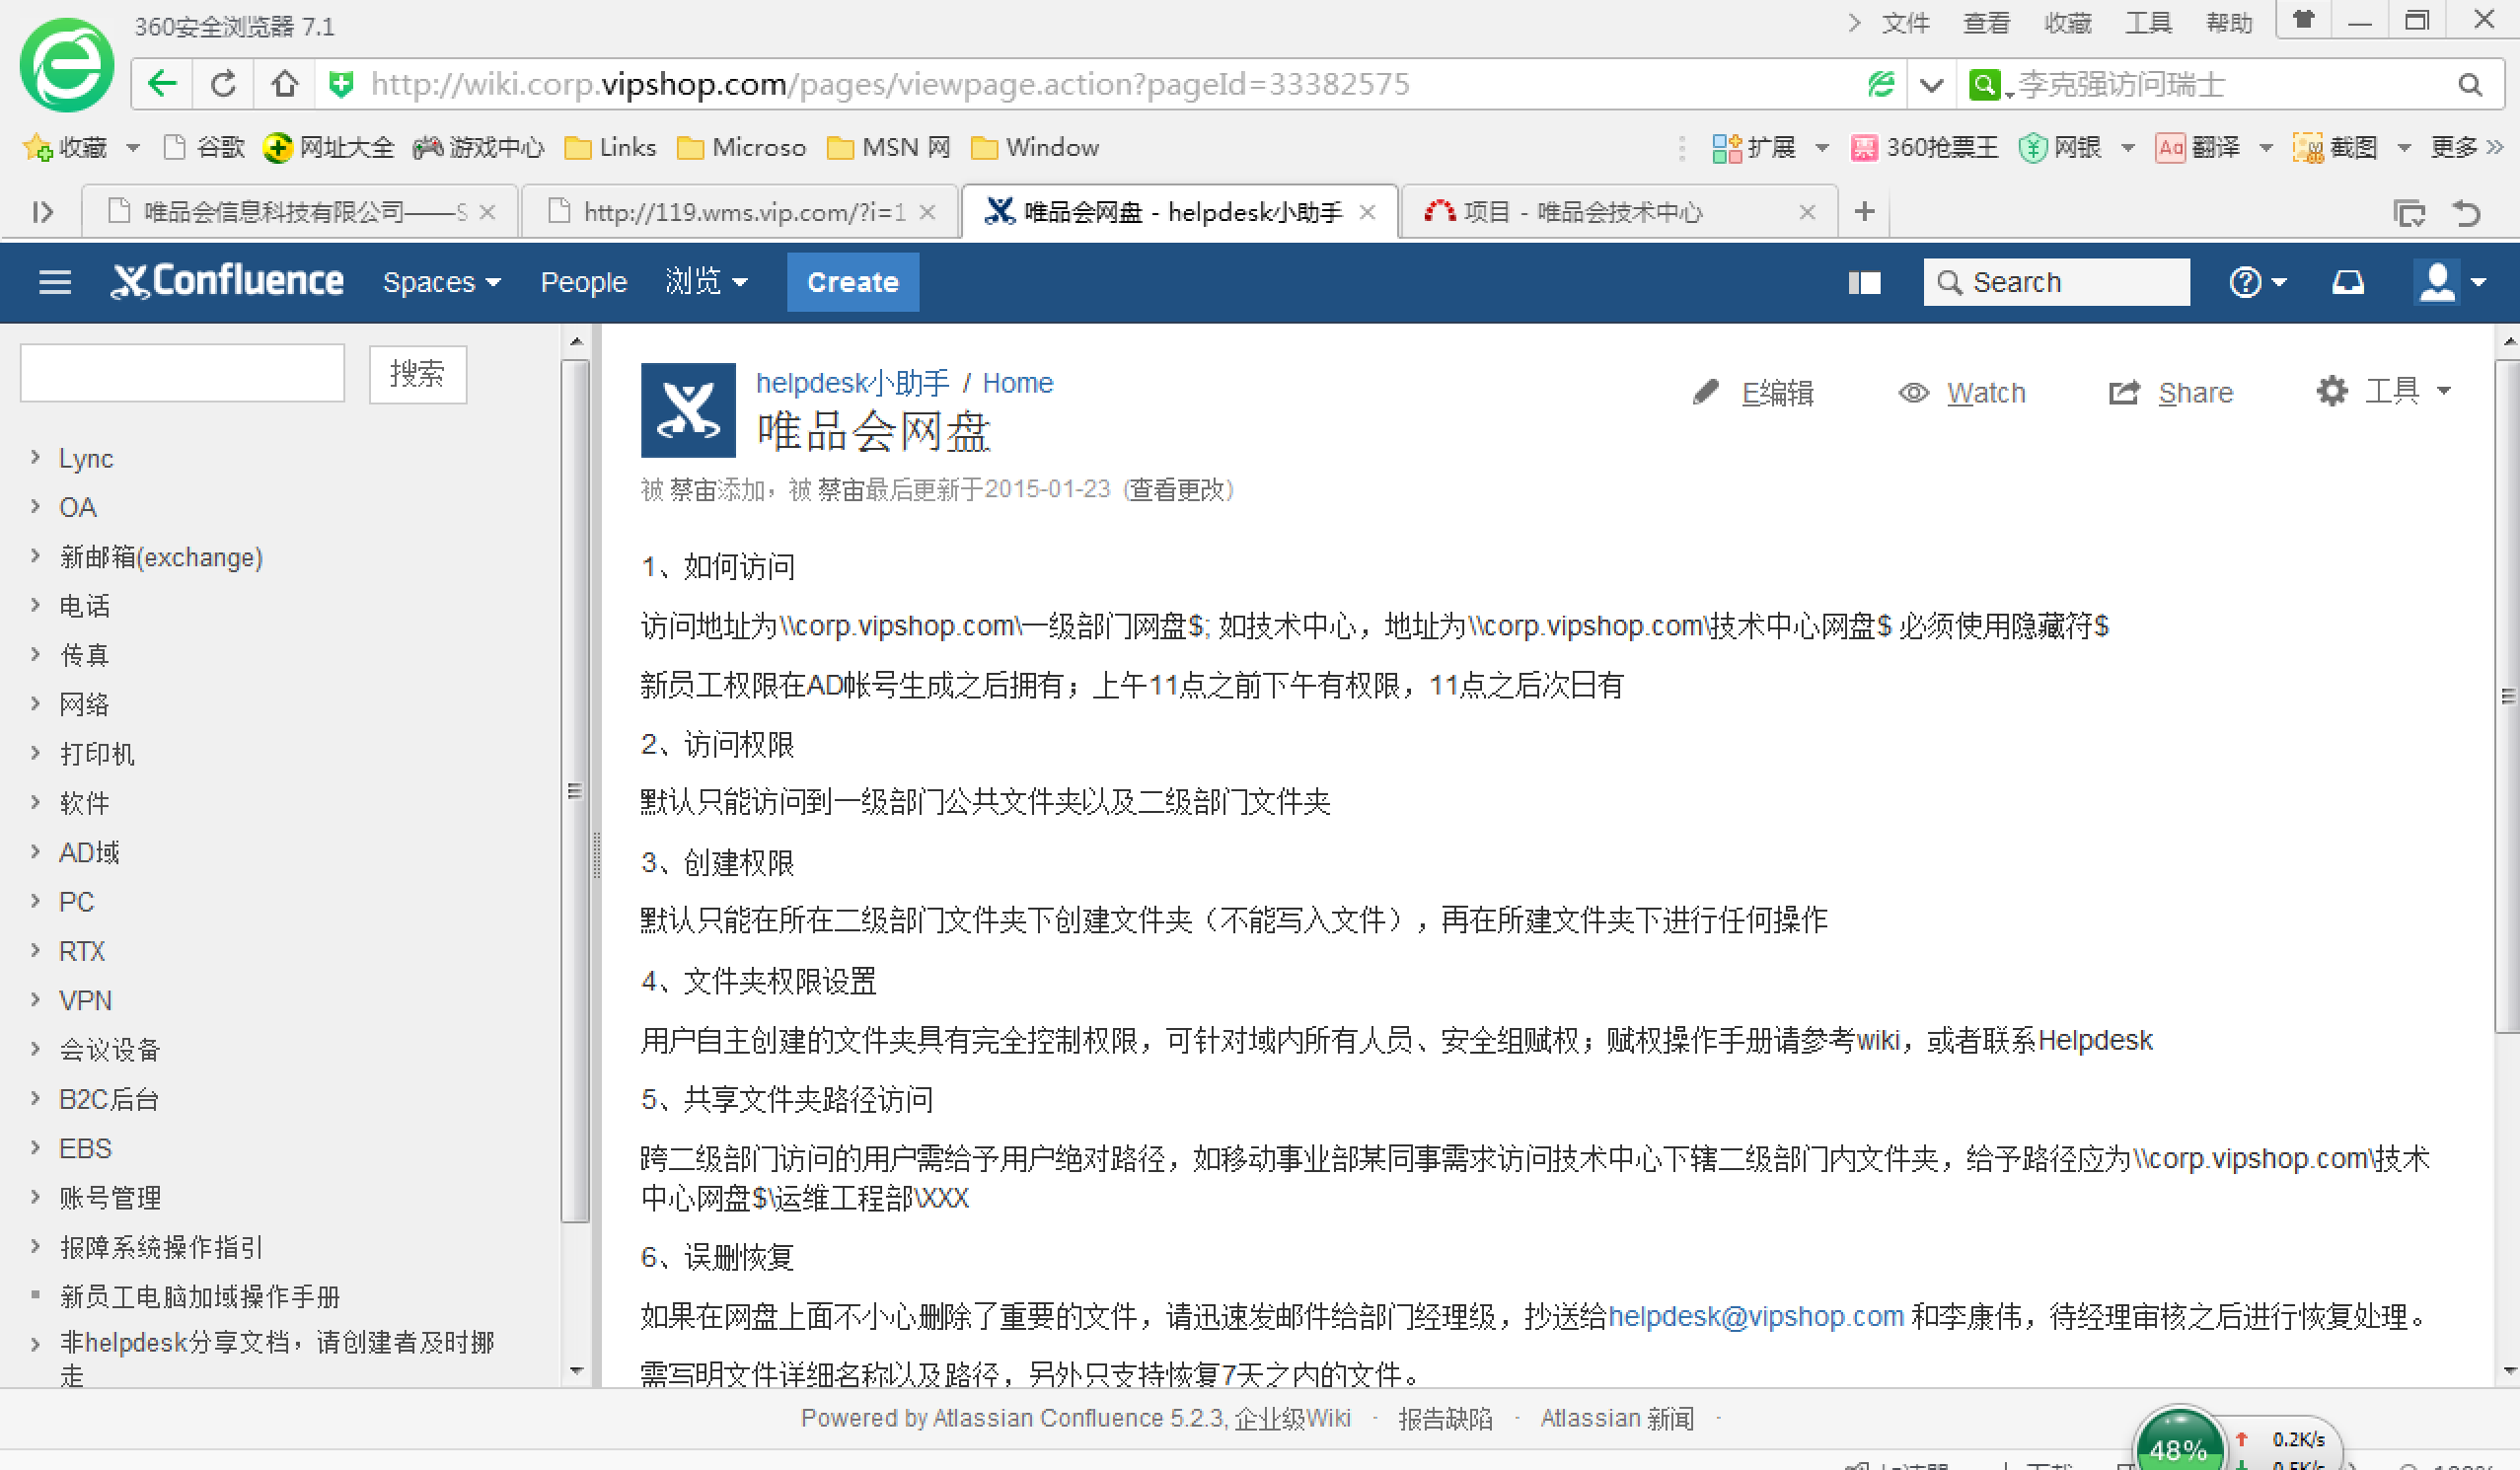
Task: Open the browser 工具 menu
Action: [2148, 23]
